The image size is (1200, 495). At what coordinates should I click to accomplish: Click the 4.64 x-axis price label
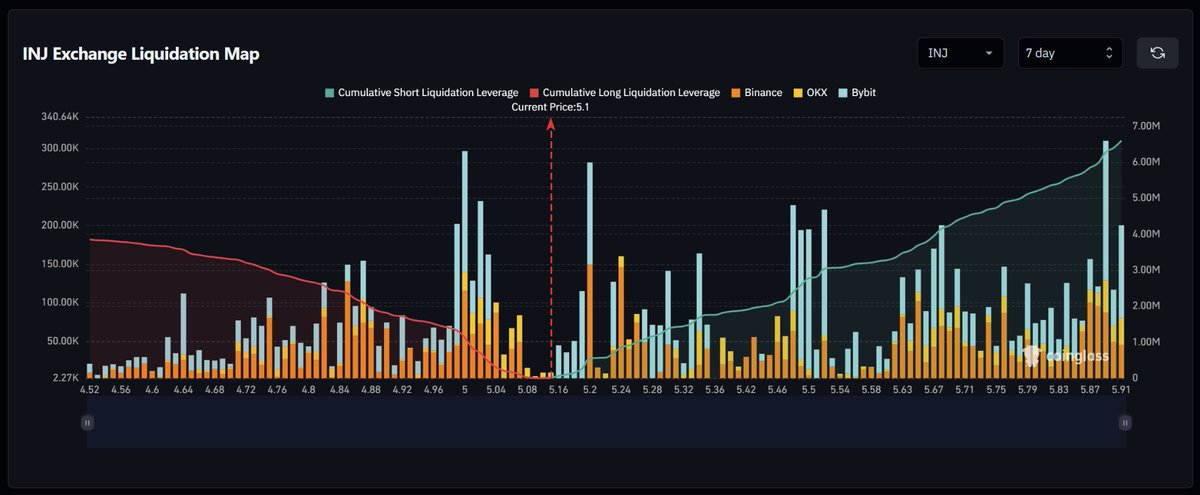point(184,391)
